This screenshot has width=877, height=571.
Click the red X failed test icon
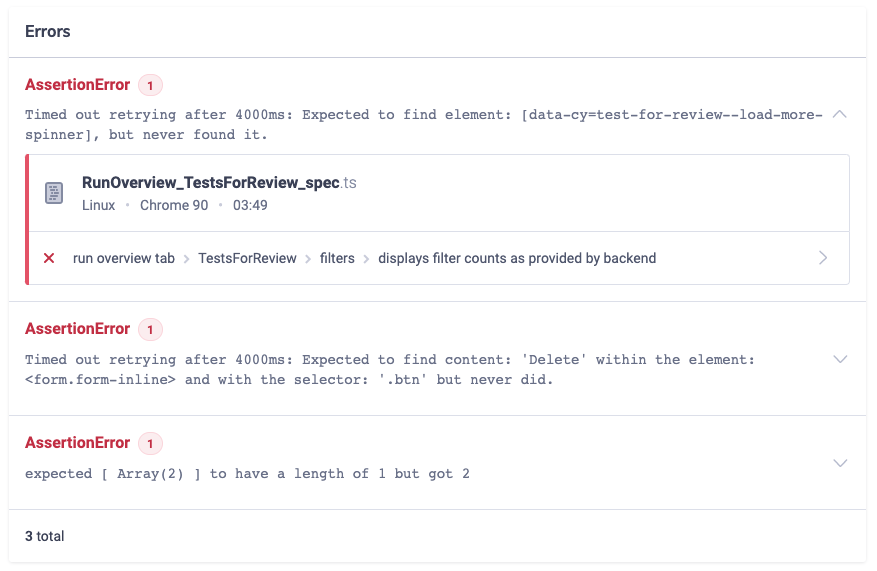tap(49, 258)
